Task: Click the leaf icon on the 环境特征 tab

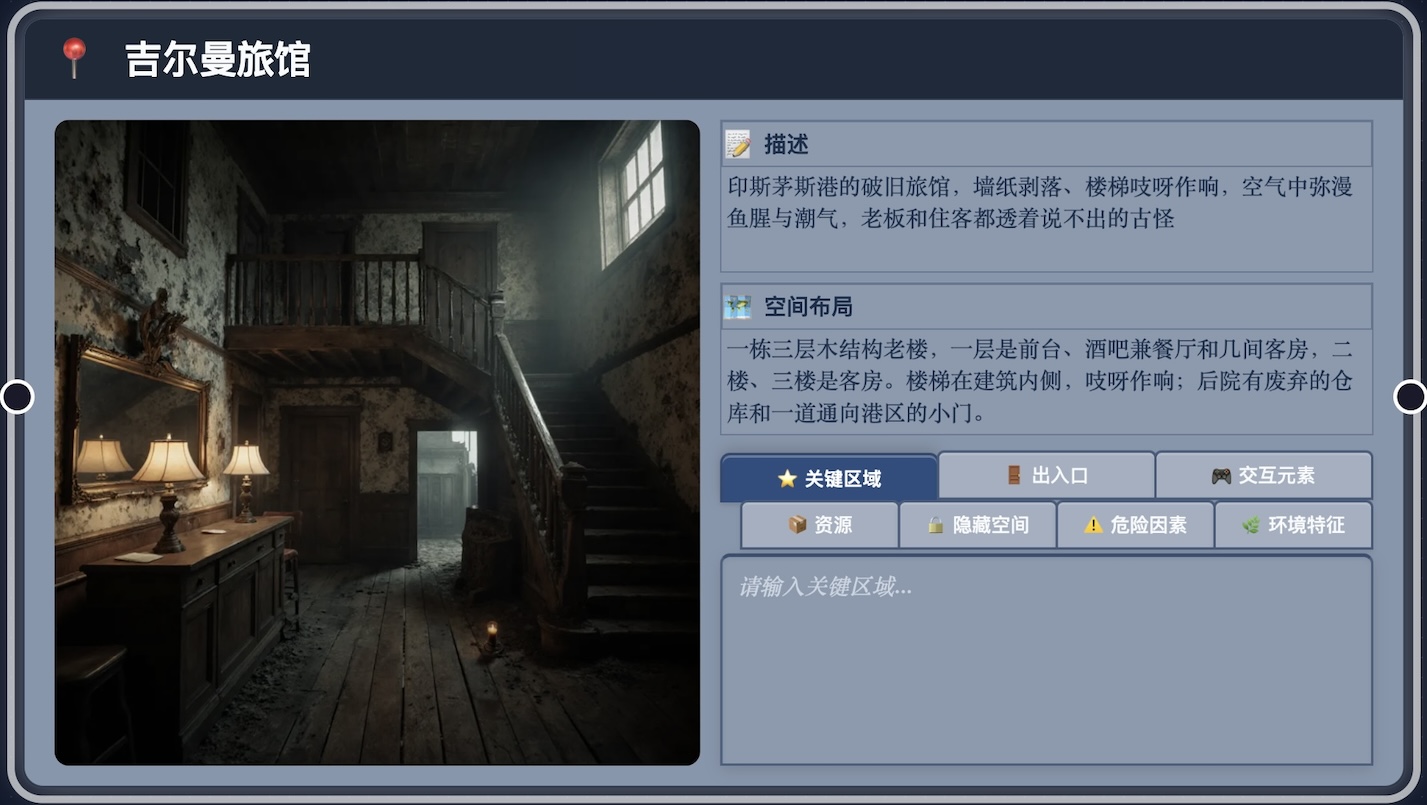Action: [x=1254, y=524]
